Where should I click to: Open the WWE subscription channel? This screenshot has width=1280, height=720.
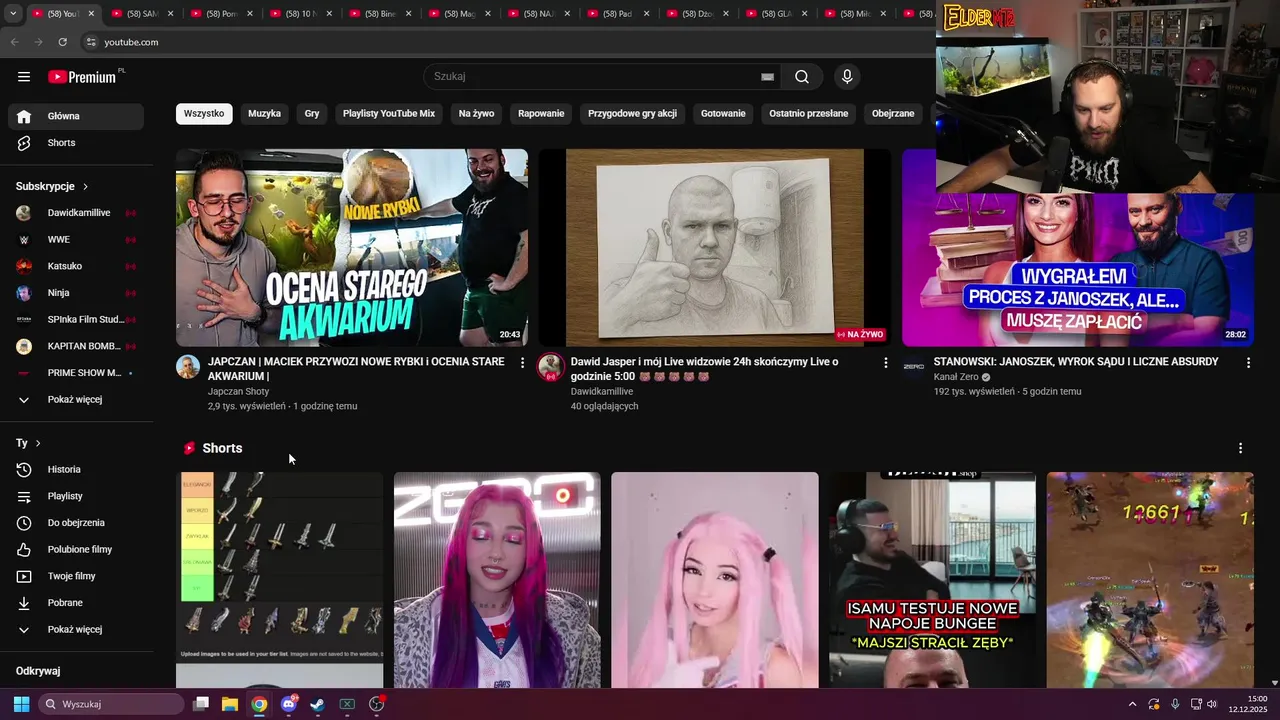tap(76, 240)
